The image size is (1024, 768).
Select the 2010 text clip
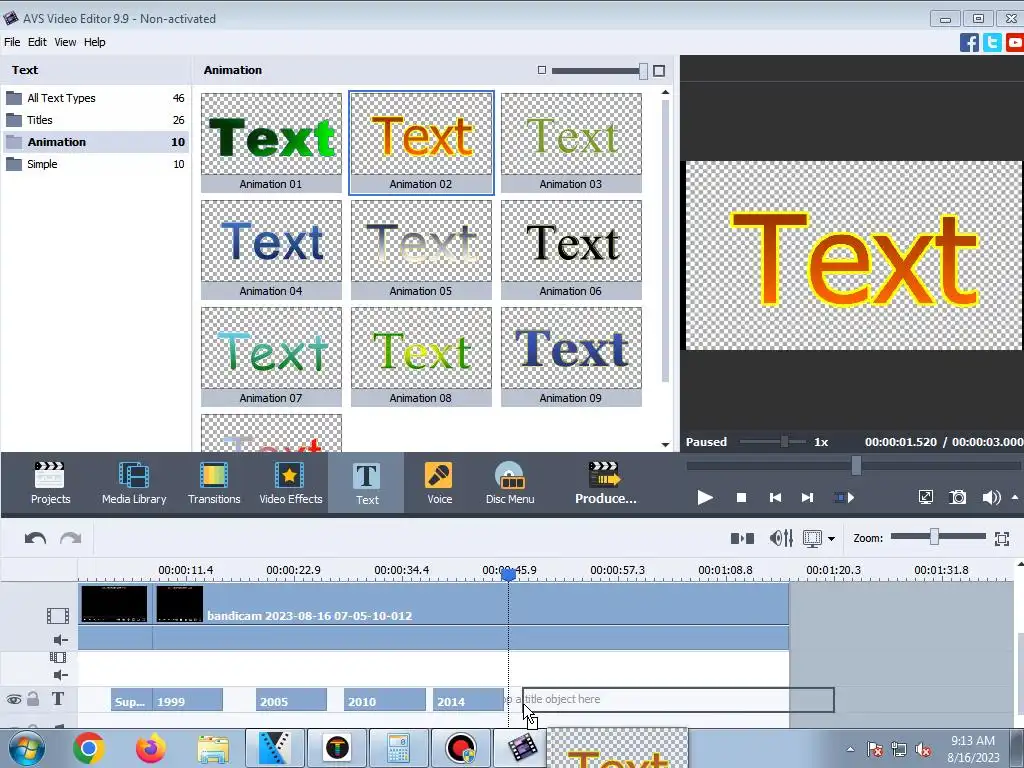385,700
